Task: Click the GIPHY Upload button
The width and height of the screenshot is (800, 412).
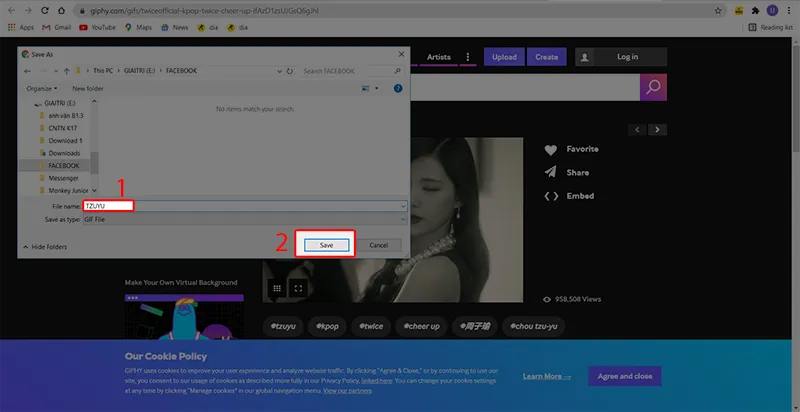Action: 504,57
